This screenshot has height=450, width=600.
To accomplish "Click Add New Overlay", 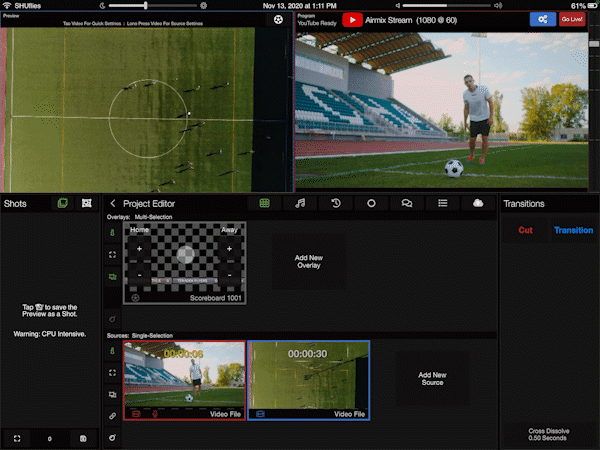I will 308,262.
